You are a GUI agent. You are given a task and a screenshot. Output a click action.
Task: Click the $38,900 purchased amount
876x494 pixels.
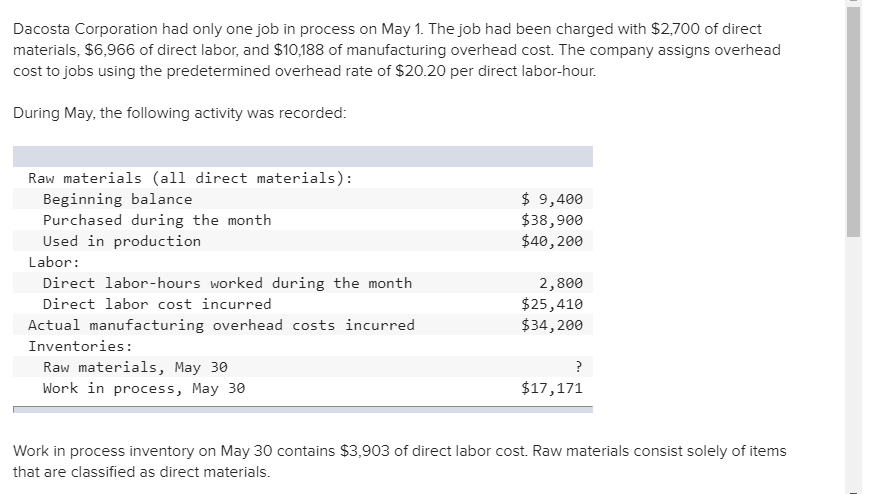coord(552,220)
